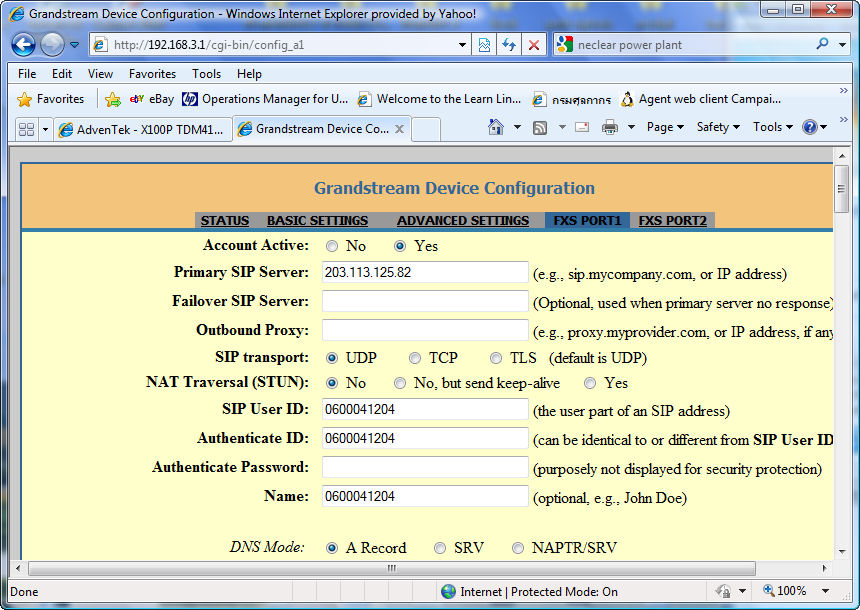The height and width of the screenshot is (610, 860).
Task: Open the View menu
Action: (x=100, y=74)
